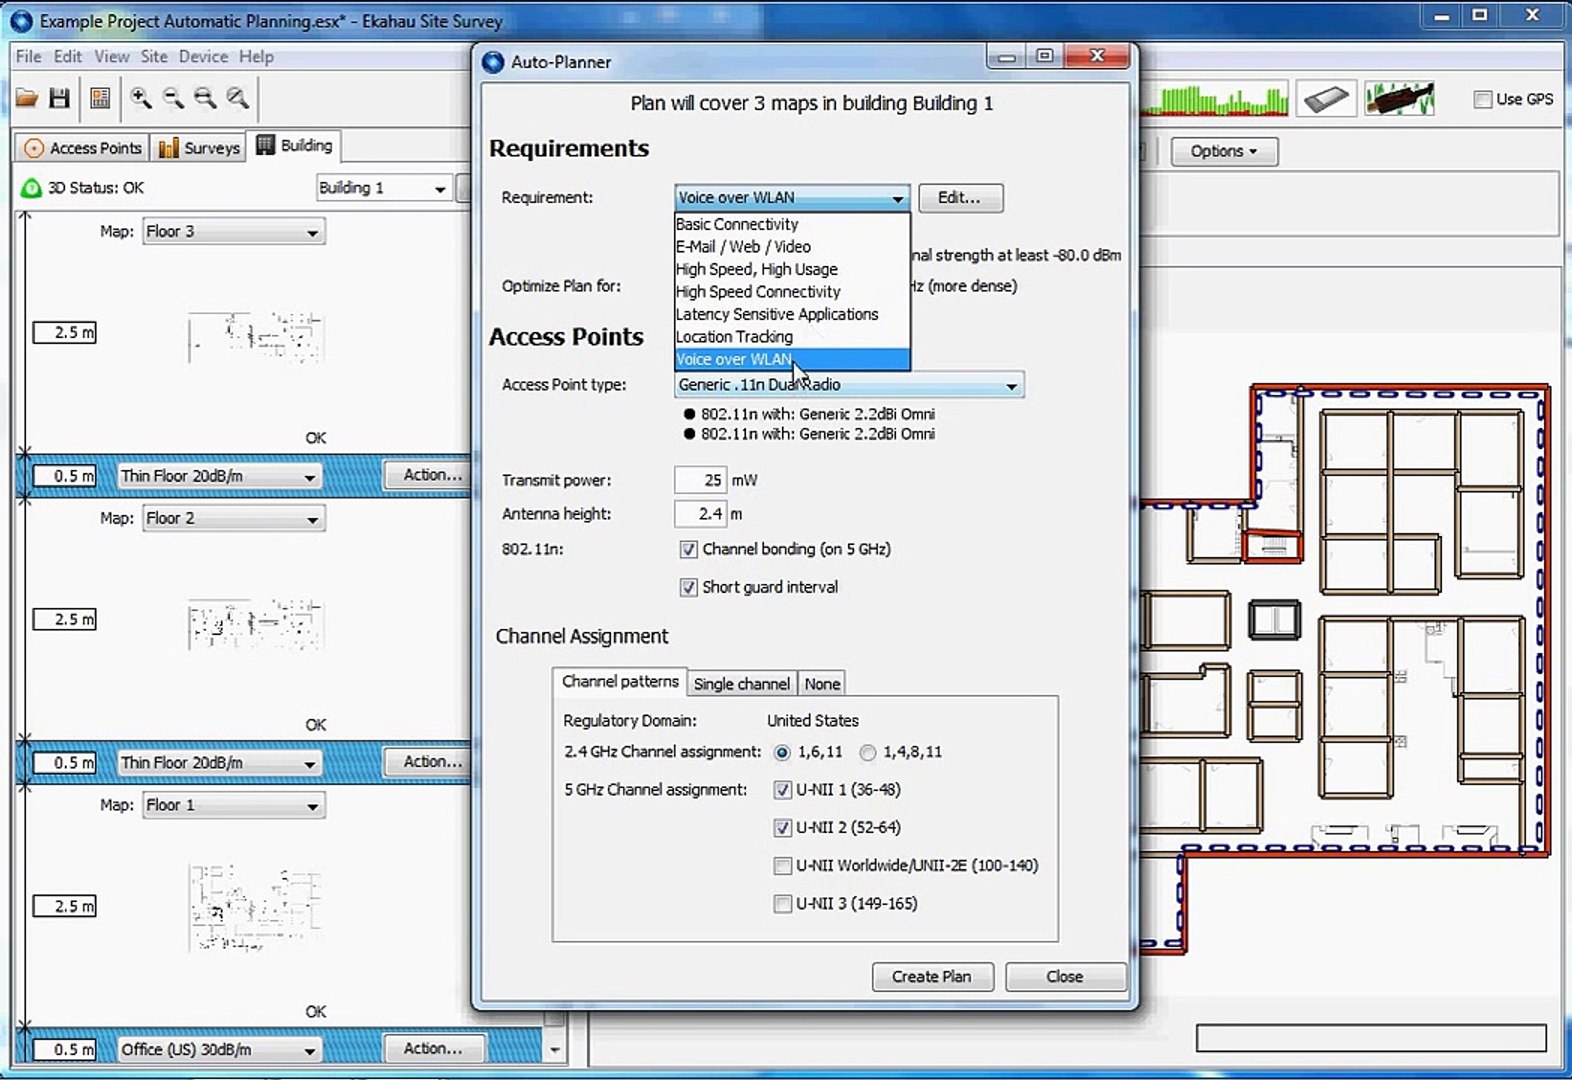Select the 1,4,8,11 channel assignment radio
The width and height of the screenshot is (1572, 1080).
tap(867, 752)
